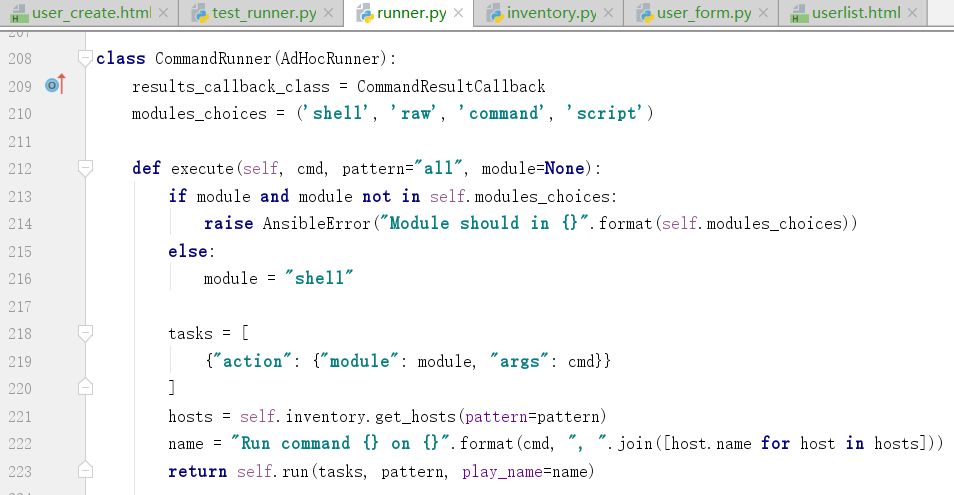Click the raise keyword on line 214
Image resolution: width=954 pixels, height=495 pixels.
[229, 224]
